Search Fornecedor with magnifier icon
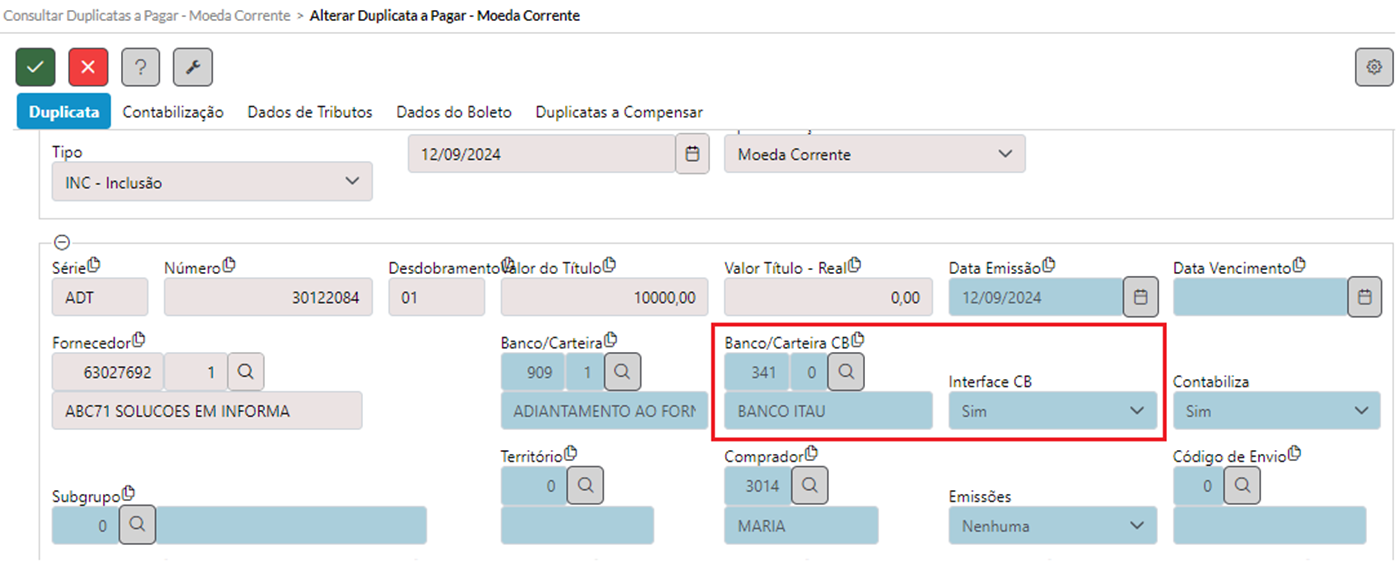The height and width of the screenshot is (573, 1399). tap(245, 372)
